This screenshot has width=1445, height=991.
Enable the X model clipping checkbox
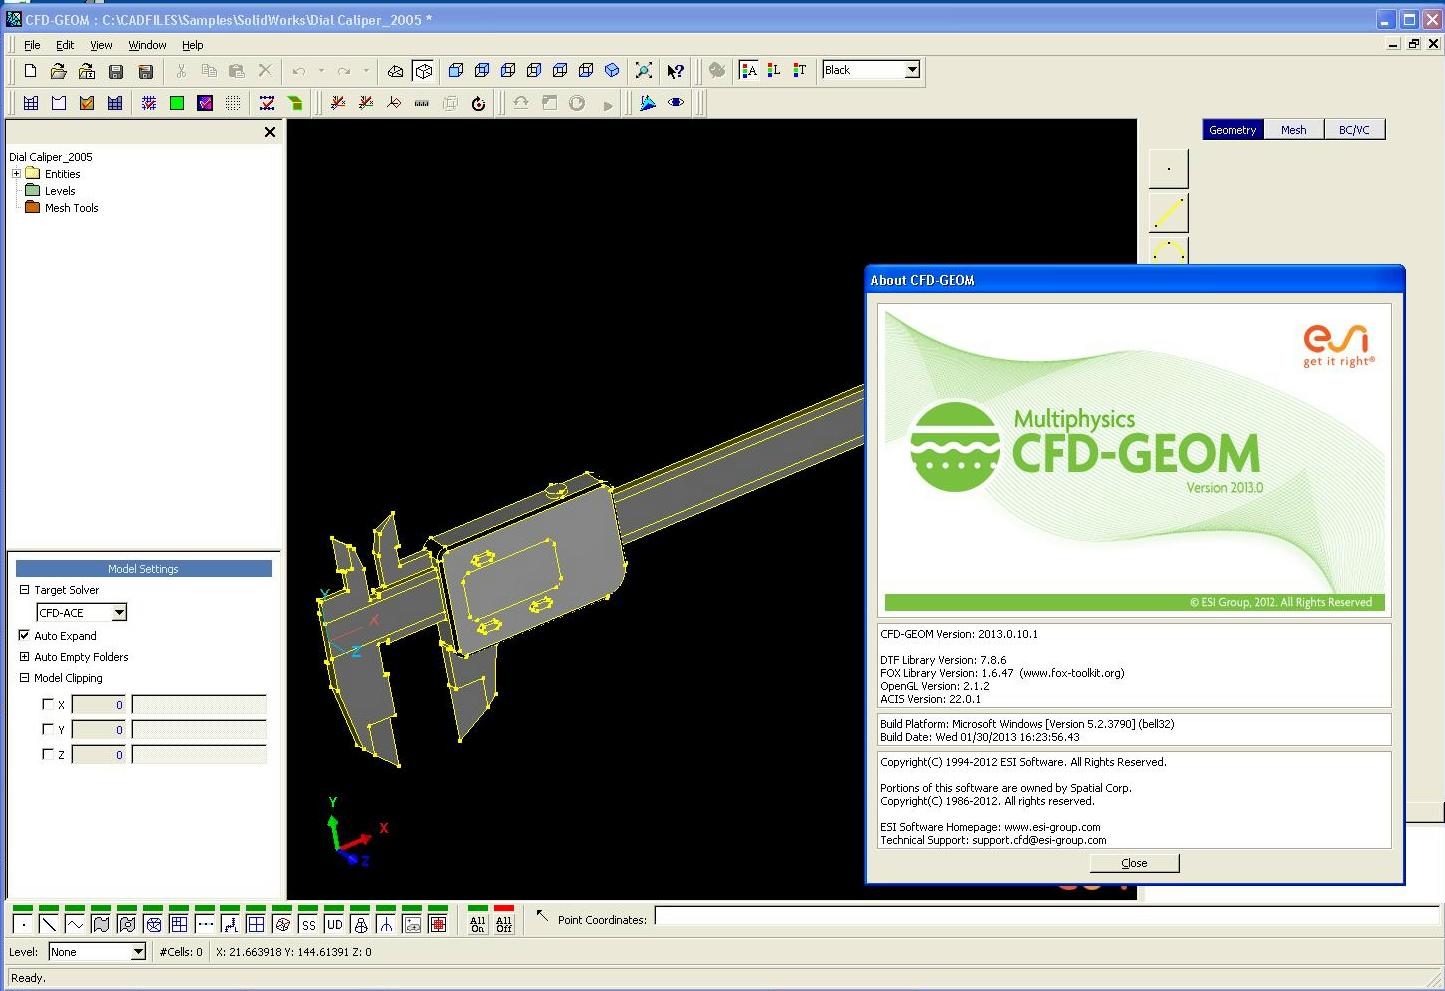47,704
